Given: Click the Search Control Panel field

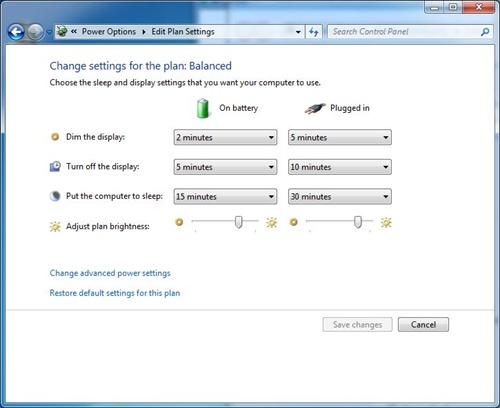Looking at the screenshot, I should (x=405, y=32).
